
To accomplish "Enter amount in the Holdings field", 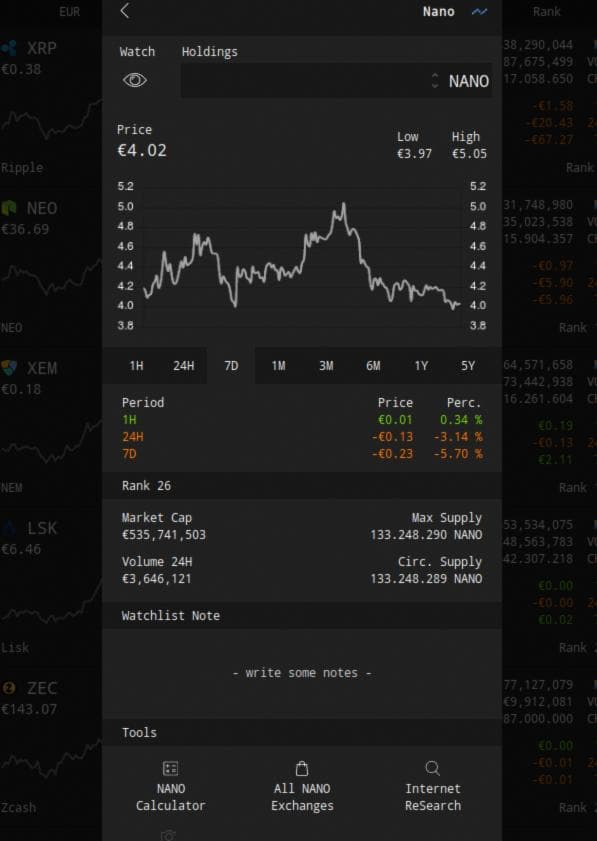I will (336, 81).
